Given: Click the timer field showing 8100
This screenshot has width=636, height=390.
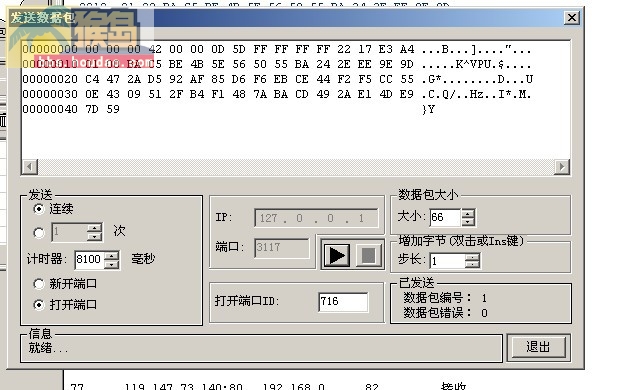Looking at the screenshot, I should pos(89,259).
